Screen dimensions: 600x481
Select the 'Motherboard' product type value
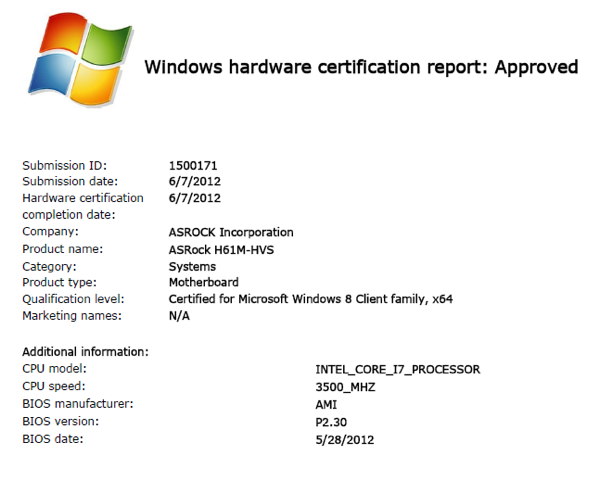coord(204,282)
